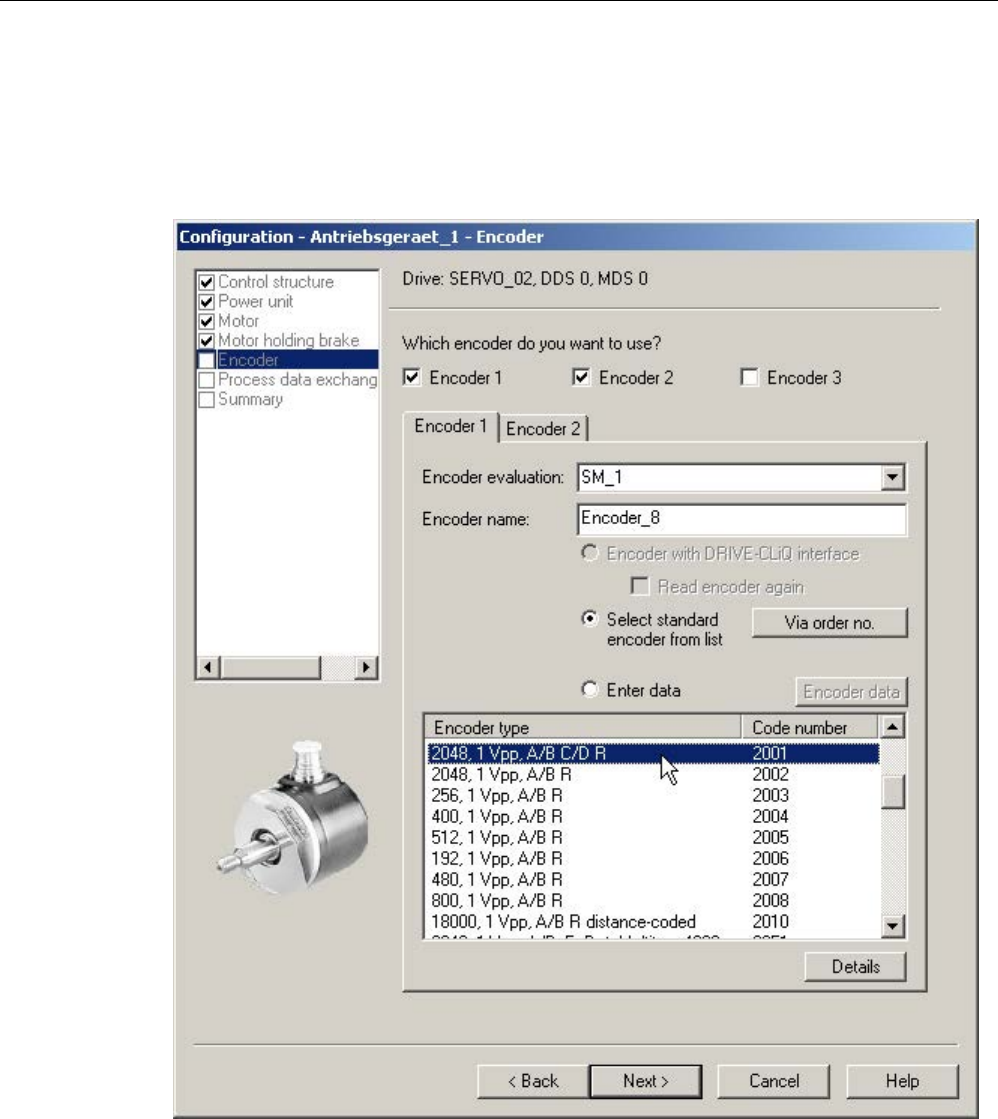
Task: Sort by the Encoder type column header
Action: 583,727
